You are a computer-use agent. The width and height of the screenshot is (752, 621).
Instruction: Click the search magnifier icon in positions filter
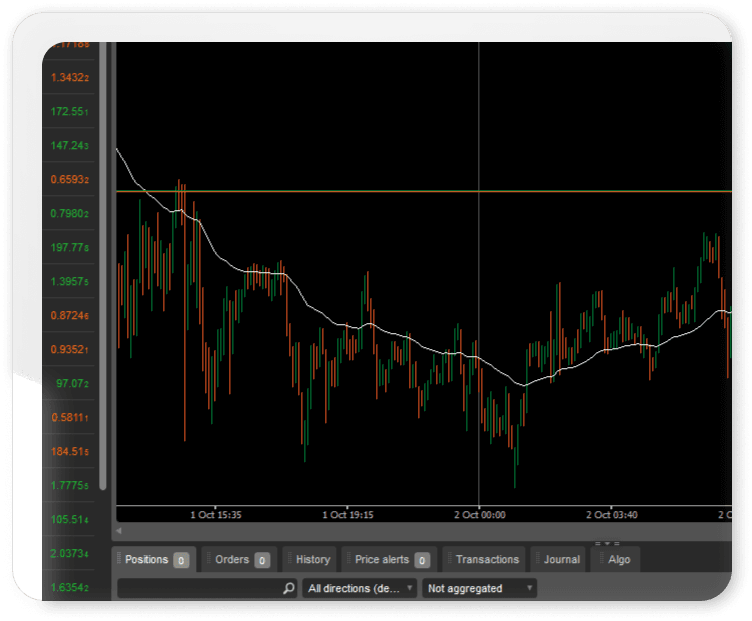tap(288, 589)
